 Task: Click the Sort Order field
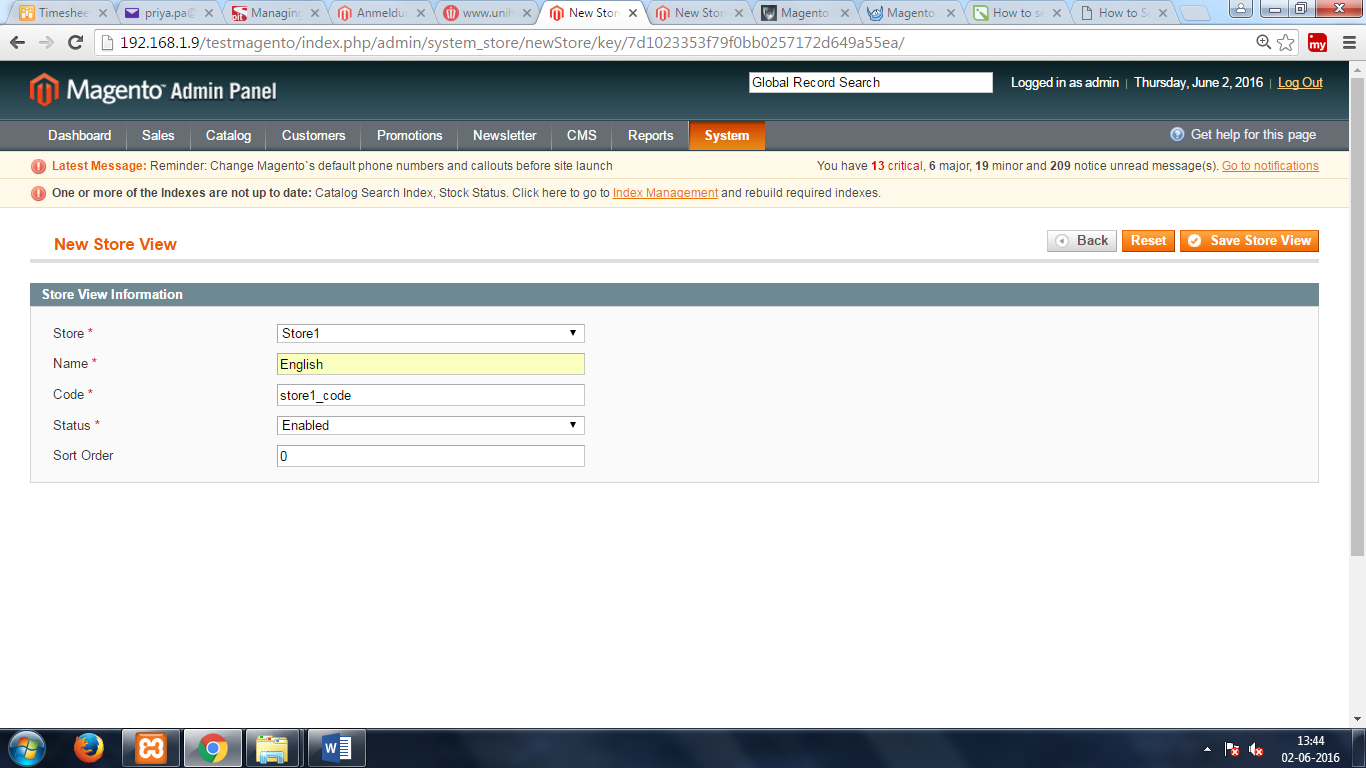click(431, 456)
